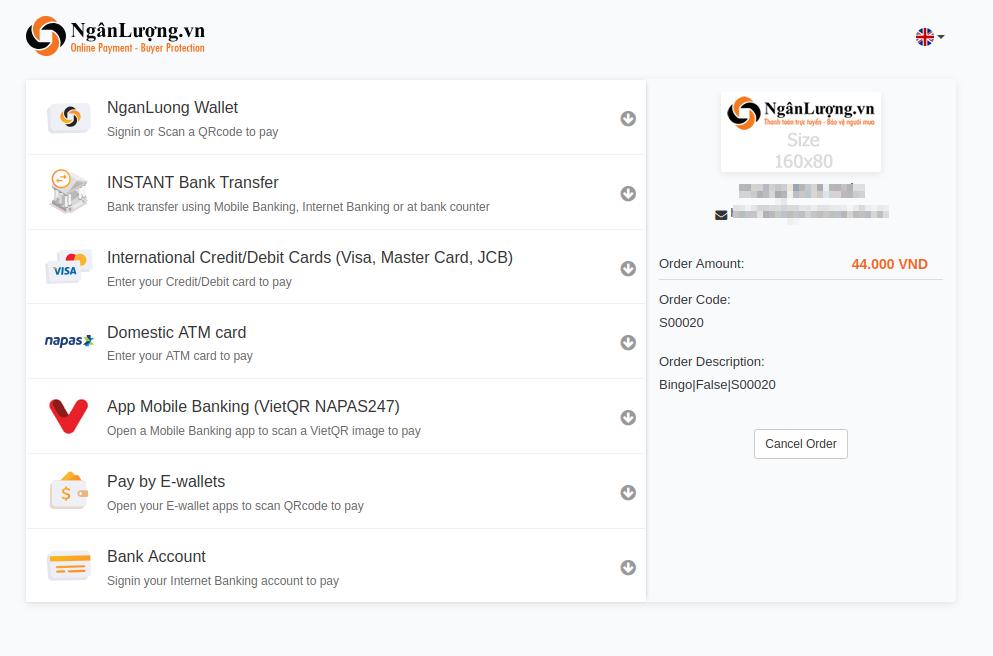This screenshot has height=656, width=993.
Task: Click the Bank Account card icon
Action: coord(69,565)
